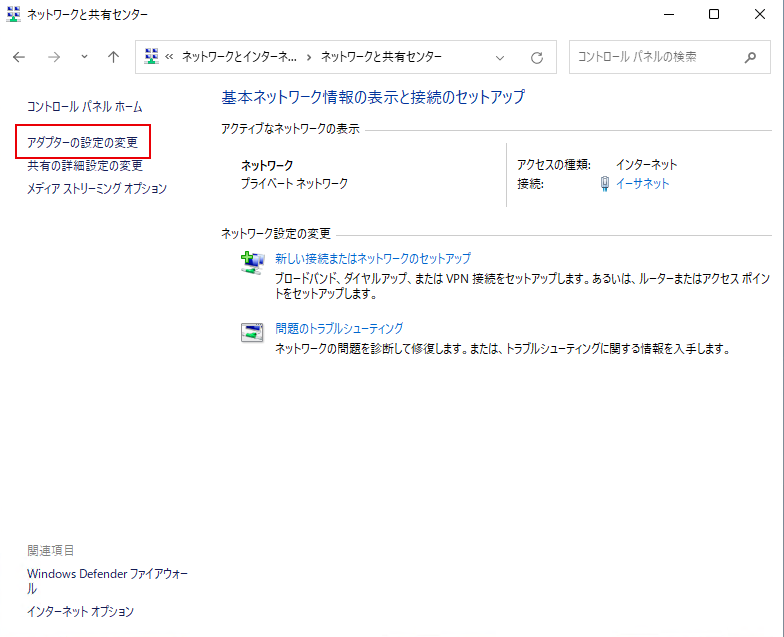Click the new connection setup icon

[252, 263]
